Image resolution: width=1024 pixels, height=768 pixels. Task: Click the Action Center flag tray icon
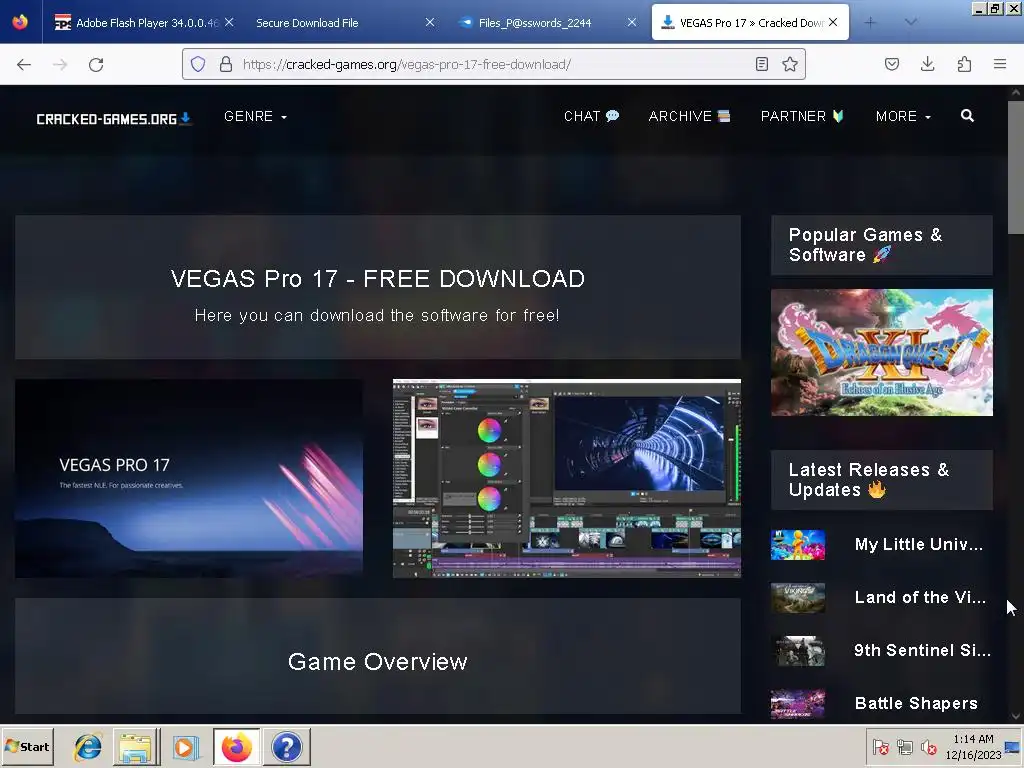pos(880,747)
